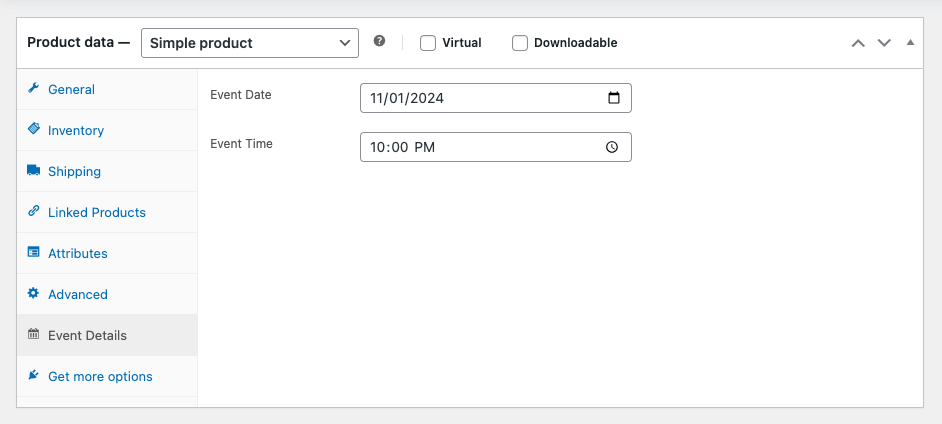Open the Shipping tab
The image size is (942, 424).
74,171
